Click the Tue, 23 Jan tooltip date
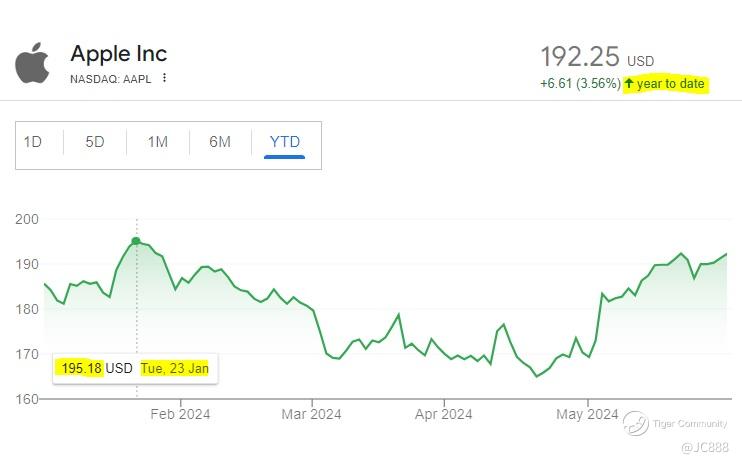The height and width of the screenshot is (464, 742). pos(175,368)
